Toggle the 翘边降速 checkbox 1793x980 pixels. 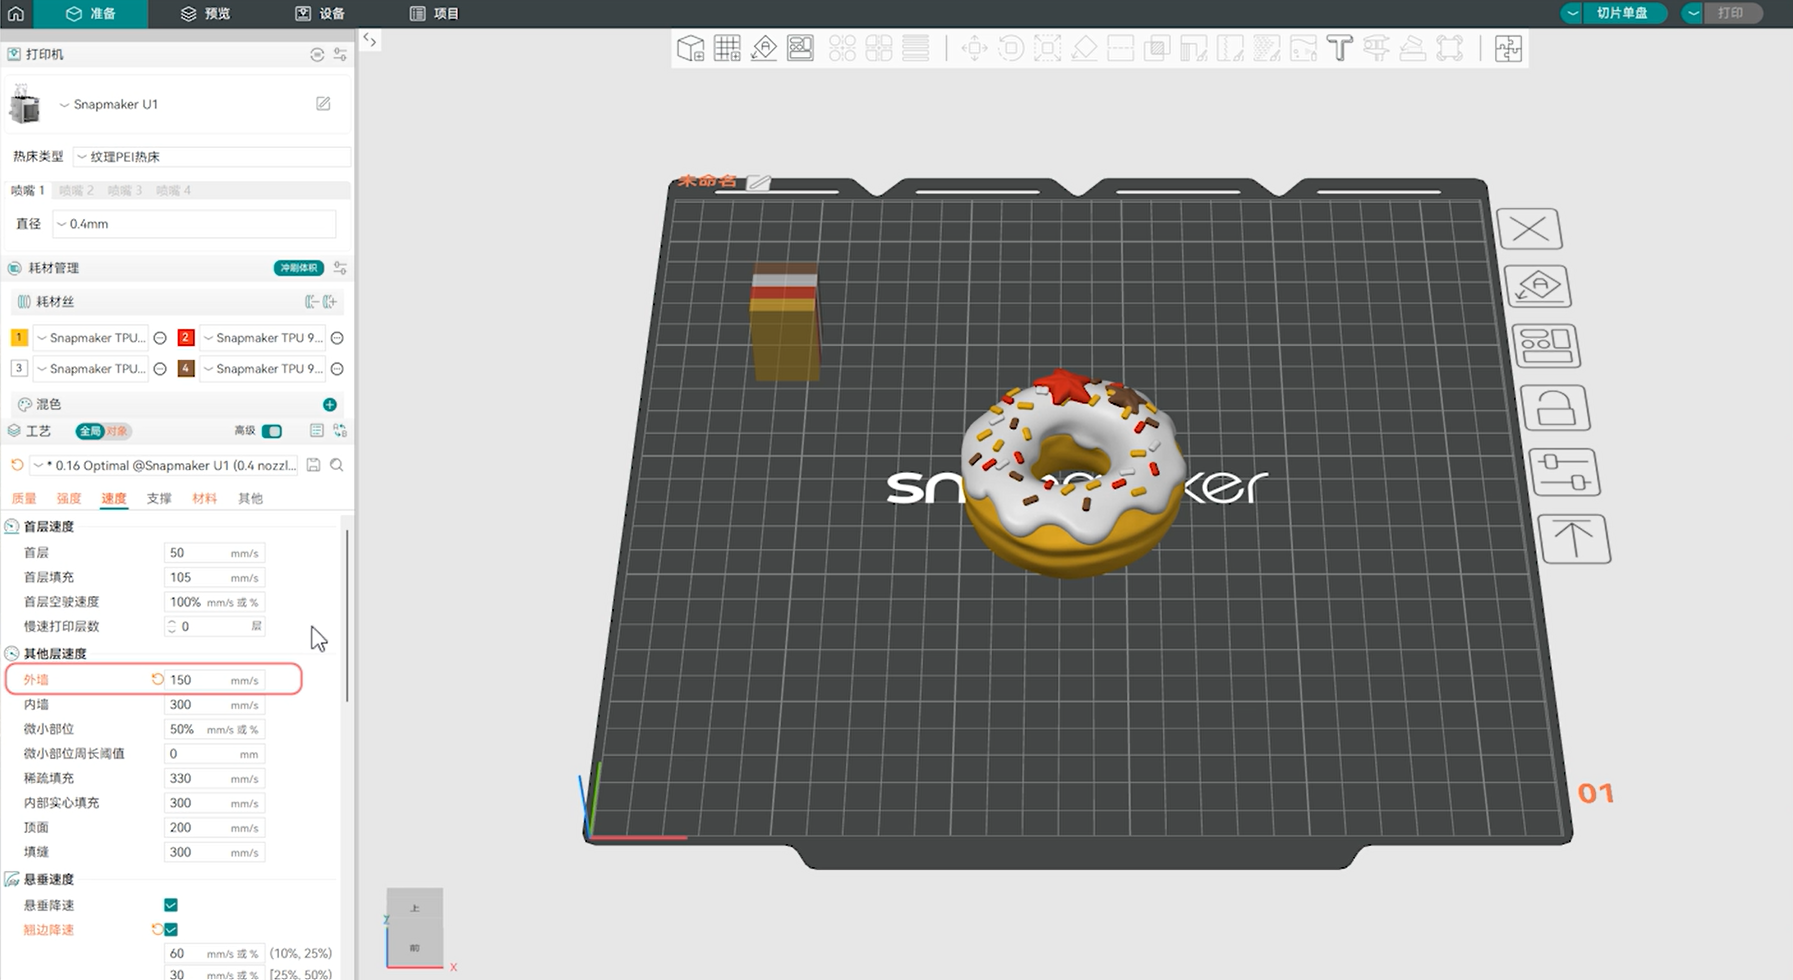point(171,930)
